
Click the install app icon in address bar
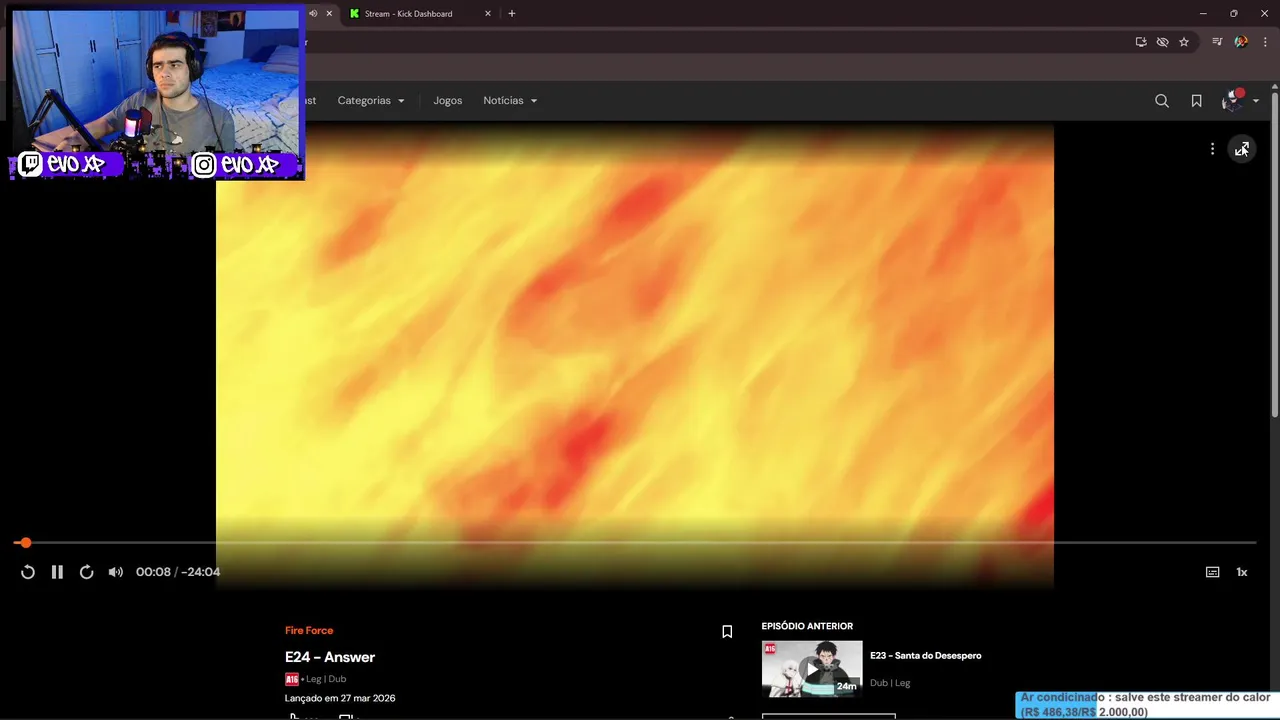[x=1141, y=42]
